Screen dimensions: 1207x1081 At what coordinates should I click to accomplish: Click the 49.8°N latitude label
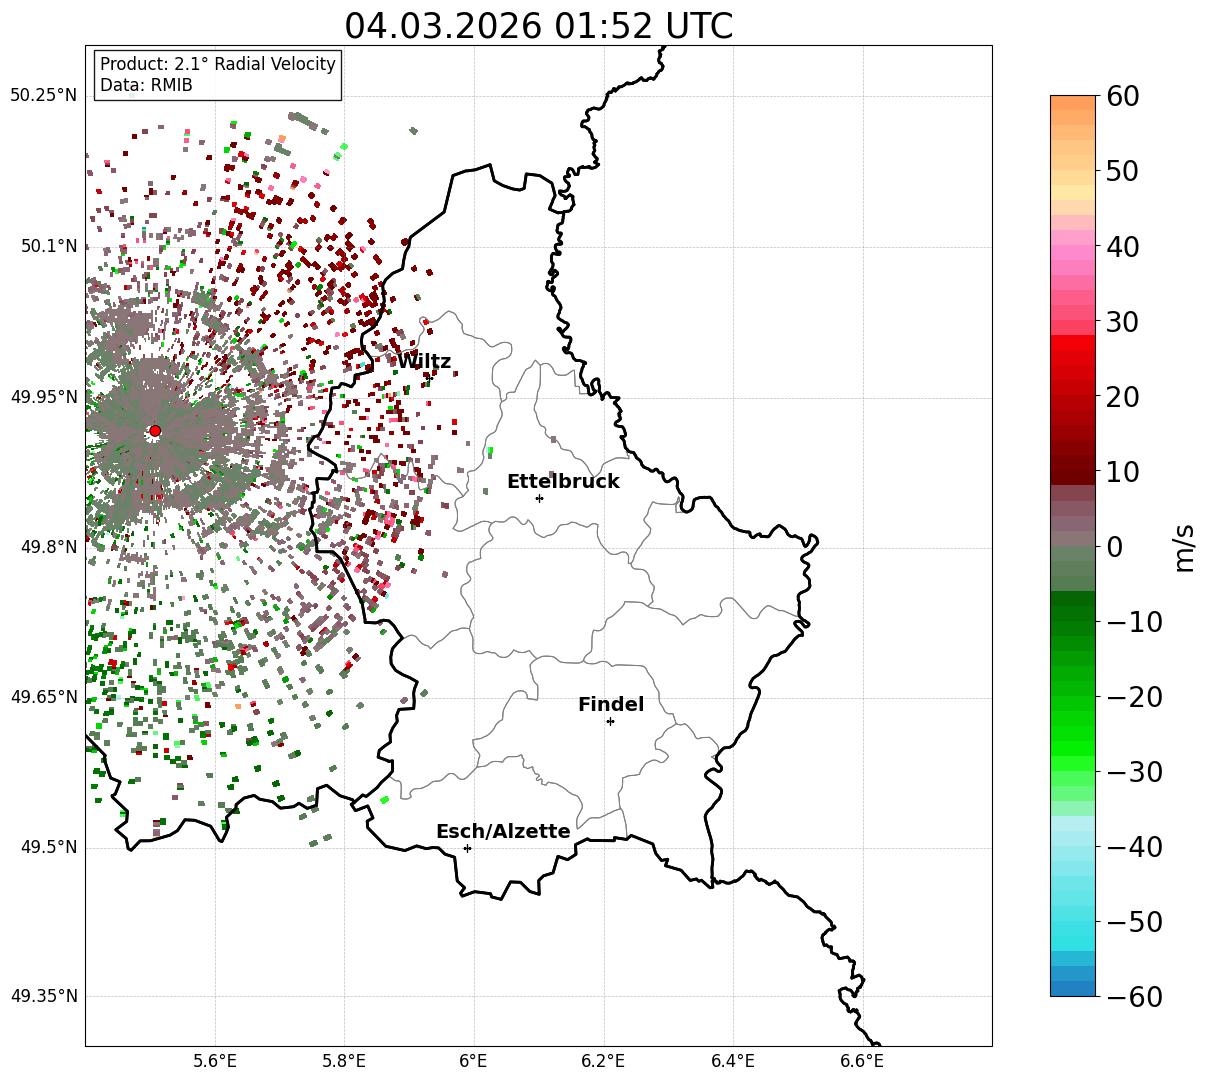coord(48,547)
